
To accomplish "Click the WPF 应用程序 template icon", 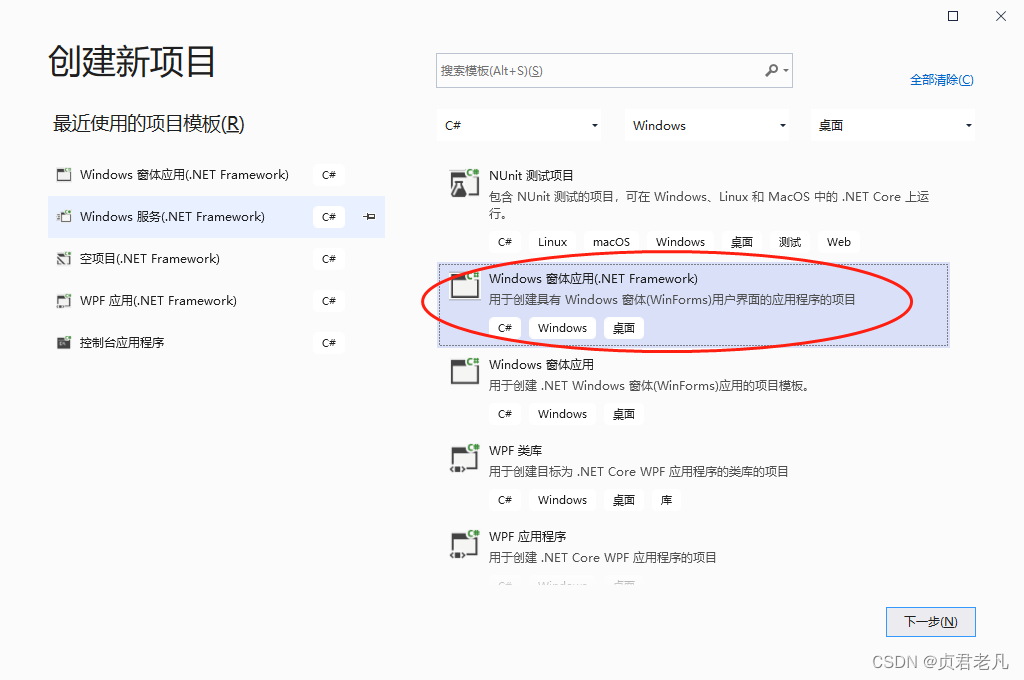I will click(x=464, y=543).
